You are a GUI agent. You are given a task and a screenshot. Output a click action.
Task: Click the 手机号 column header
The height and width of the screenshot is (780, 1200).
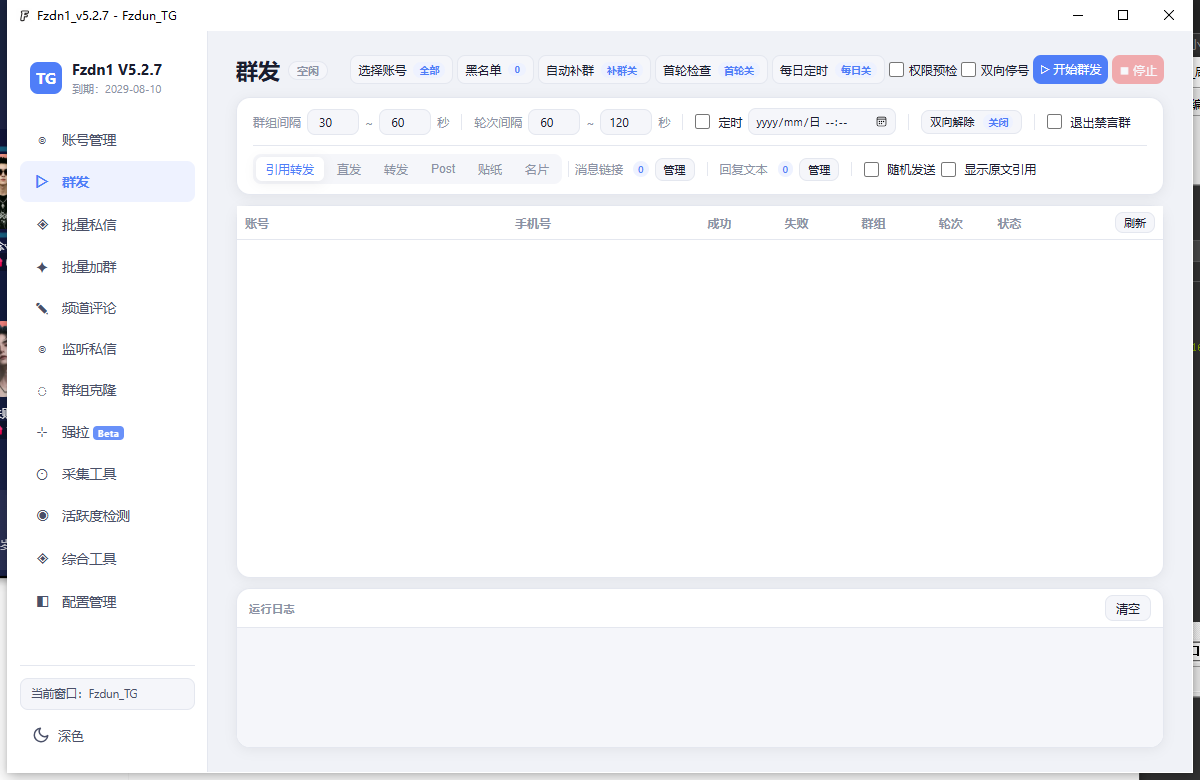533,223
